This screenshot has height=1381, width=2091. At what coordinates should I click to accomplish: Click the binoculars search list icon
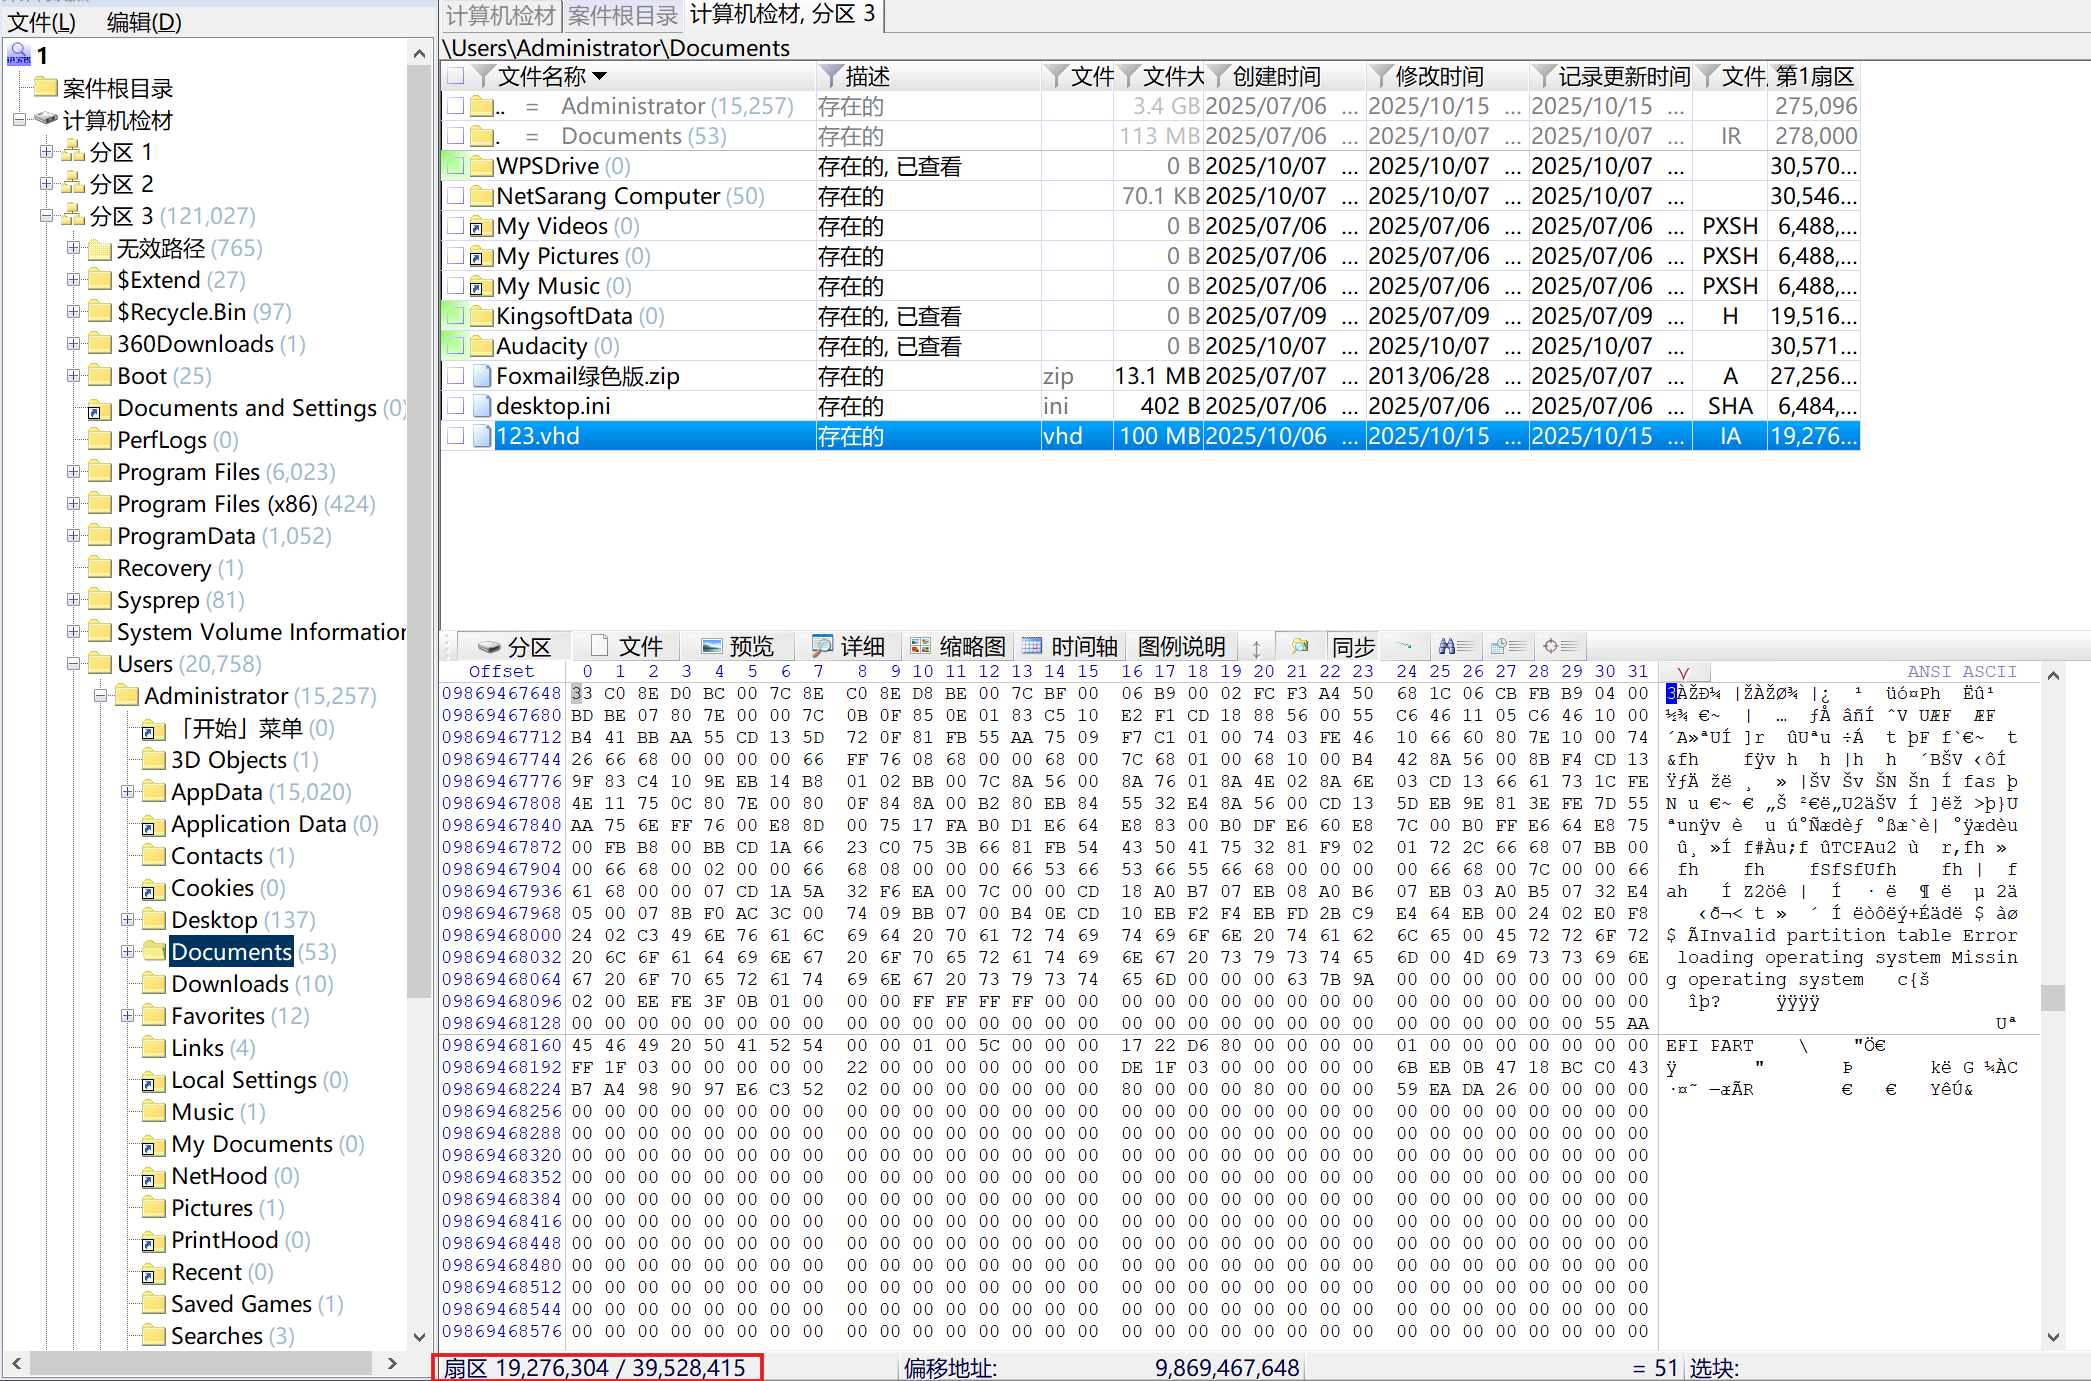coord(1455,646)
